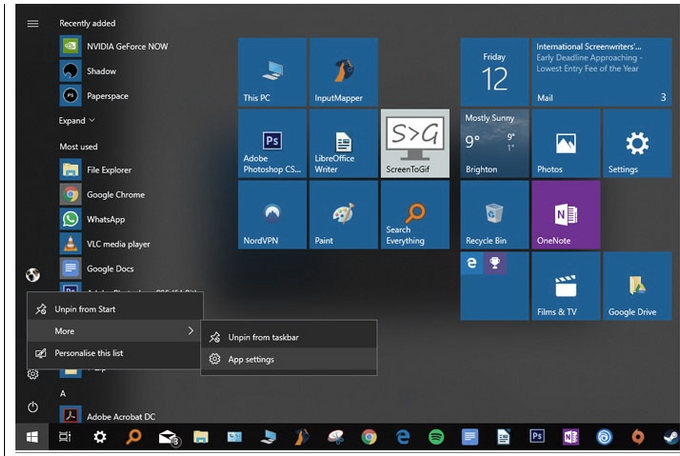
Task: Open the Settings tile
Action: pyautogui.click(x=637, y=144)
